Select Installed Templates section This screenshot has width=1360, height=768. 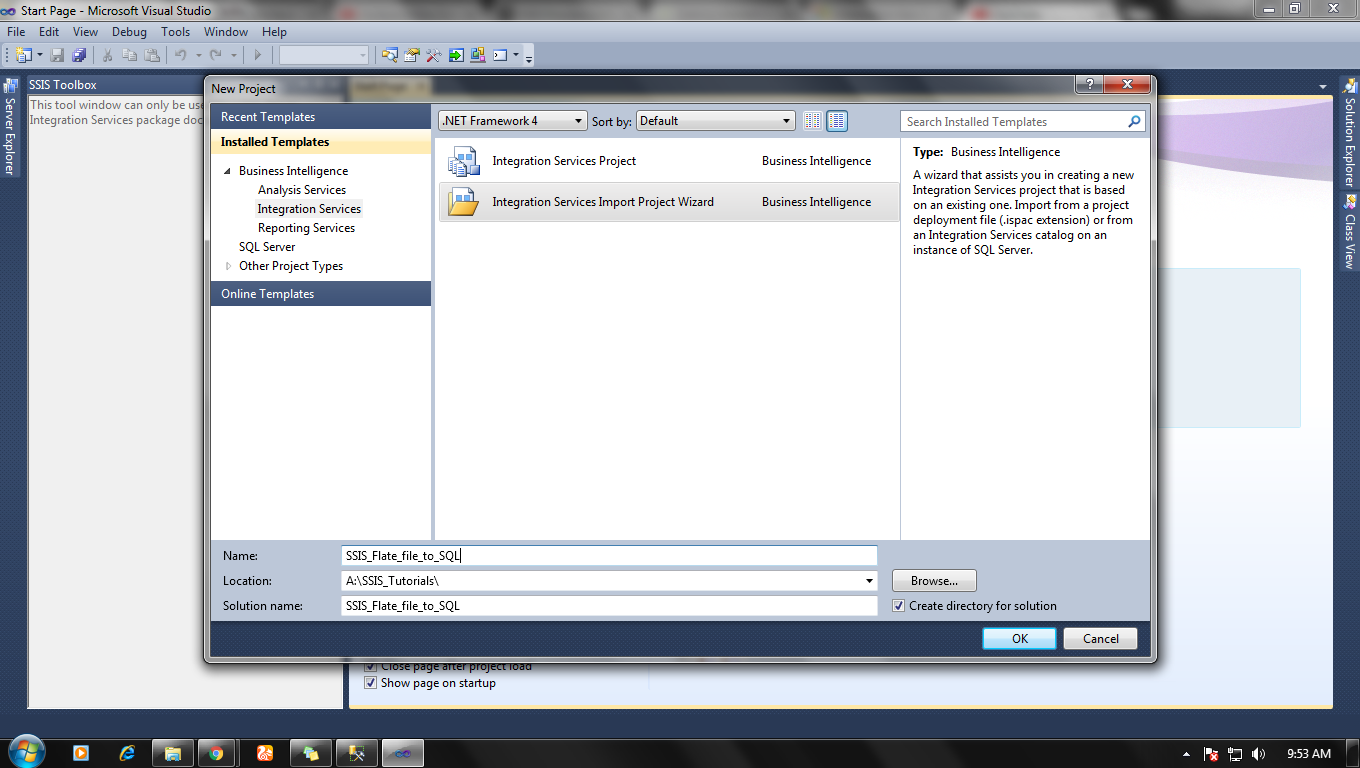point(321,142)
